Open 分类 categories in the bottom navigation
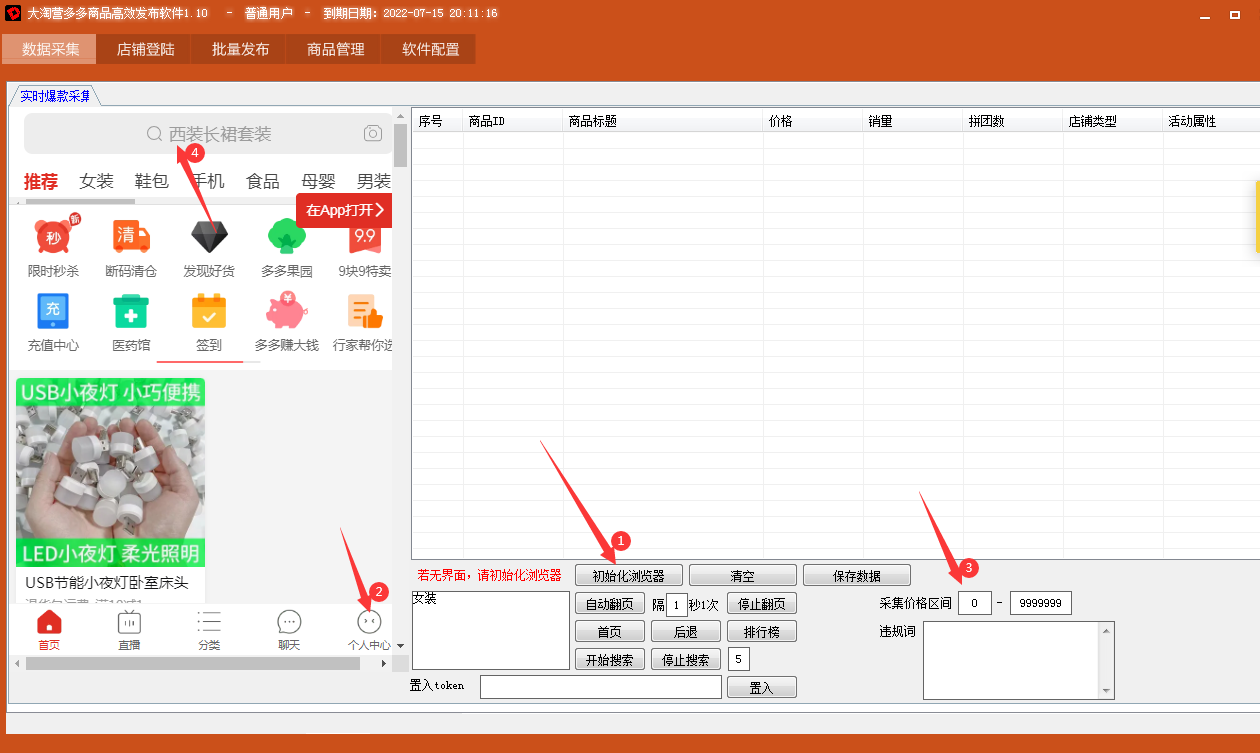Screen dimensions: 1260x753 pyautogui.click(x=209, y=631)
